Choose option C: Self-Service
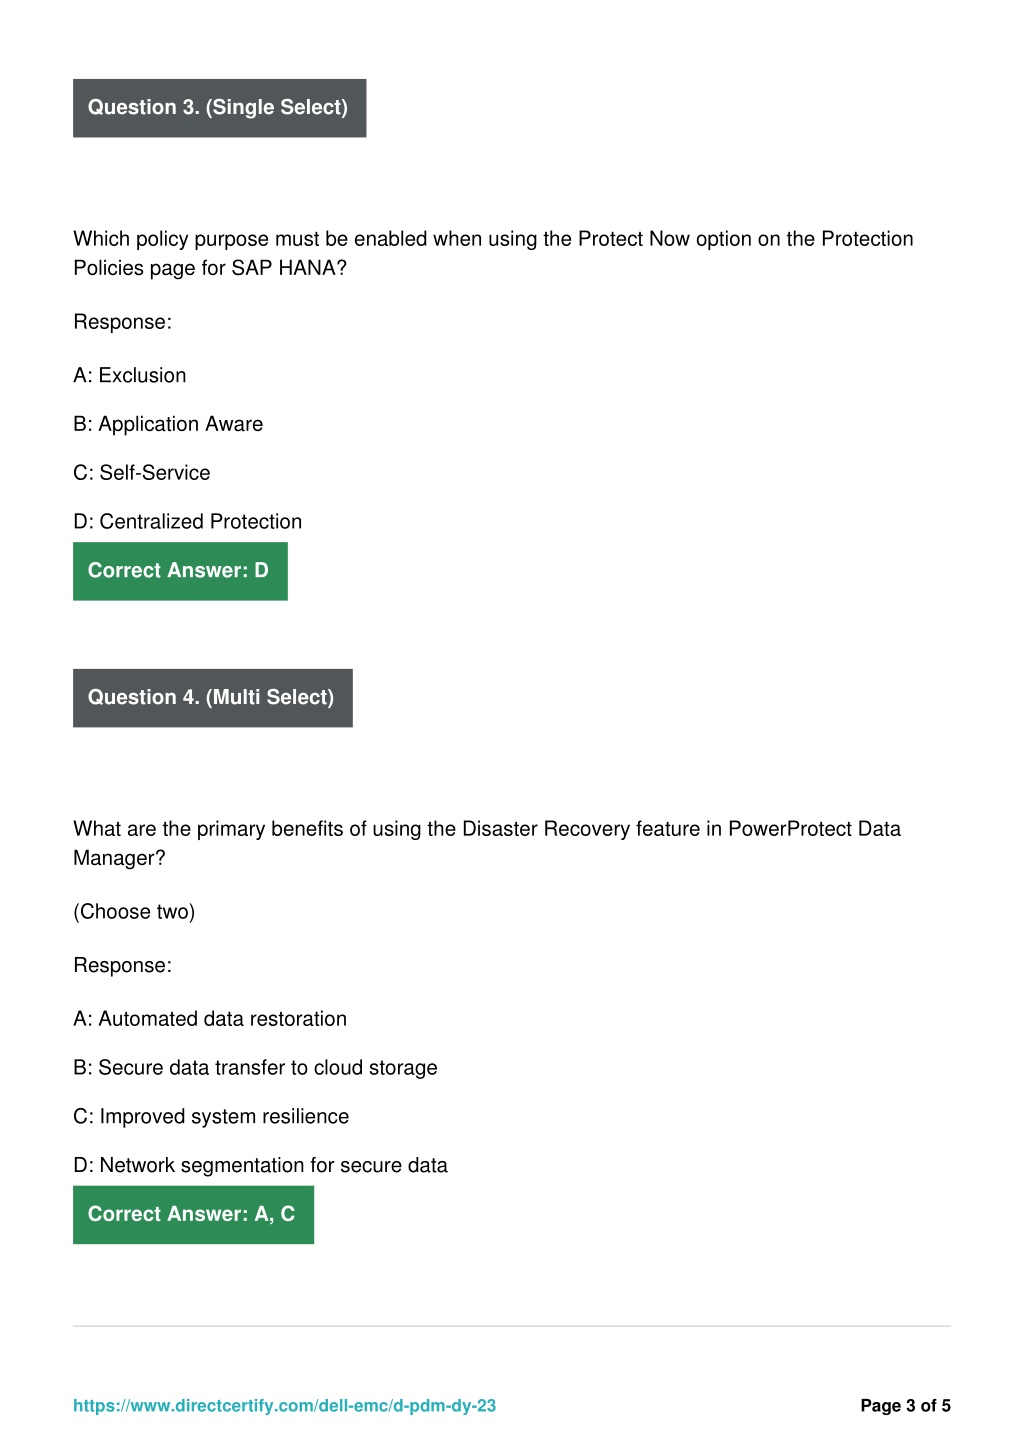This screenshot has height=1448, width=1024. (x=142, y=473)
